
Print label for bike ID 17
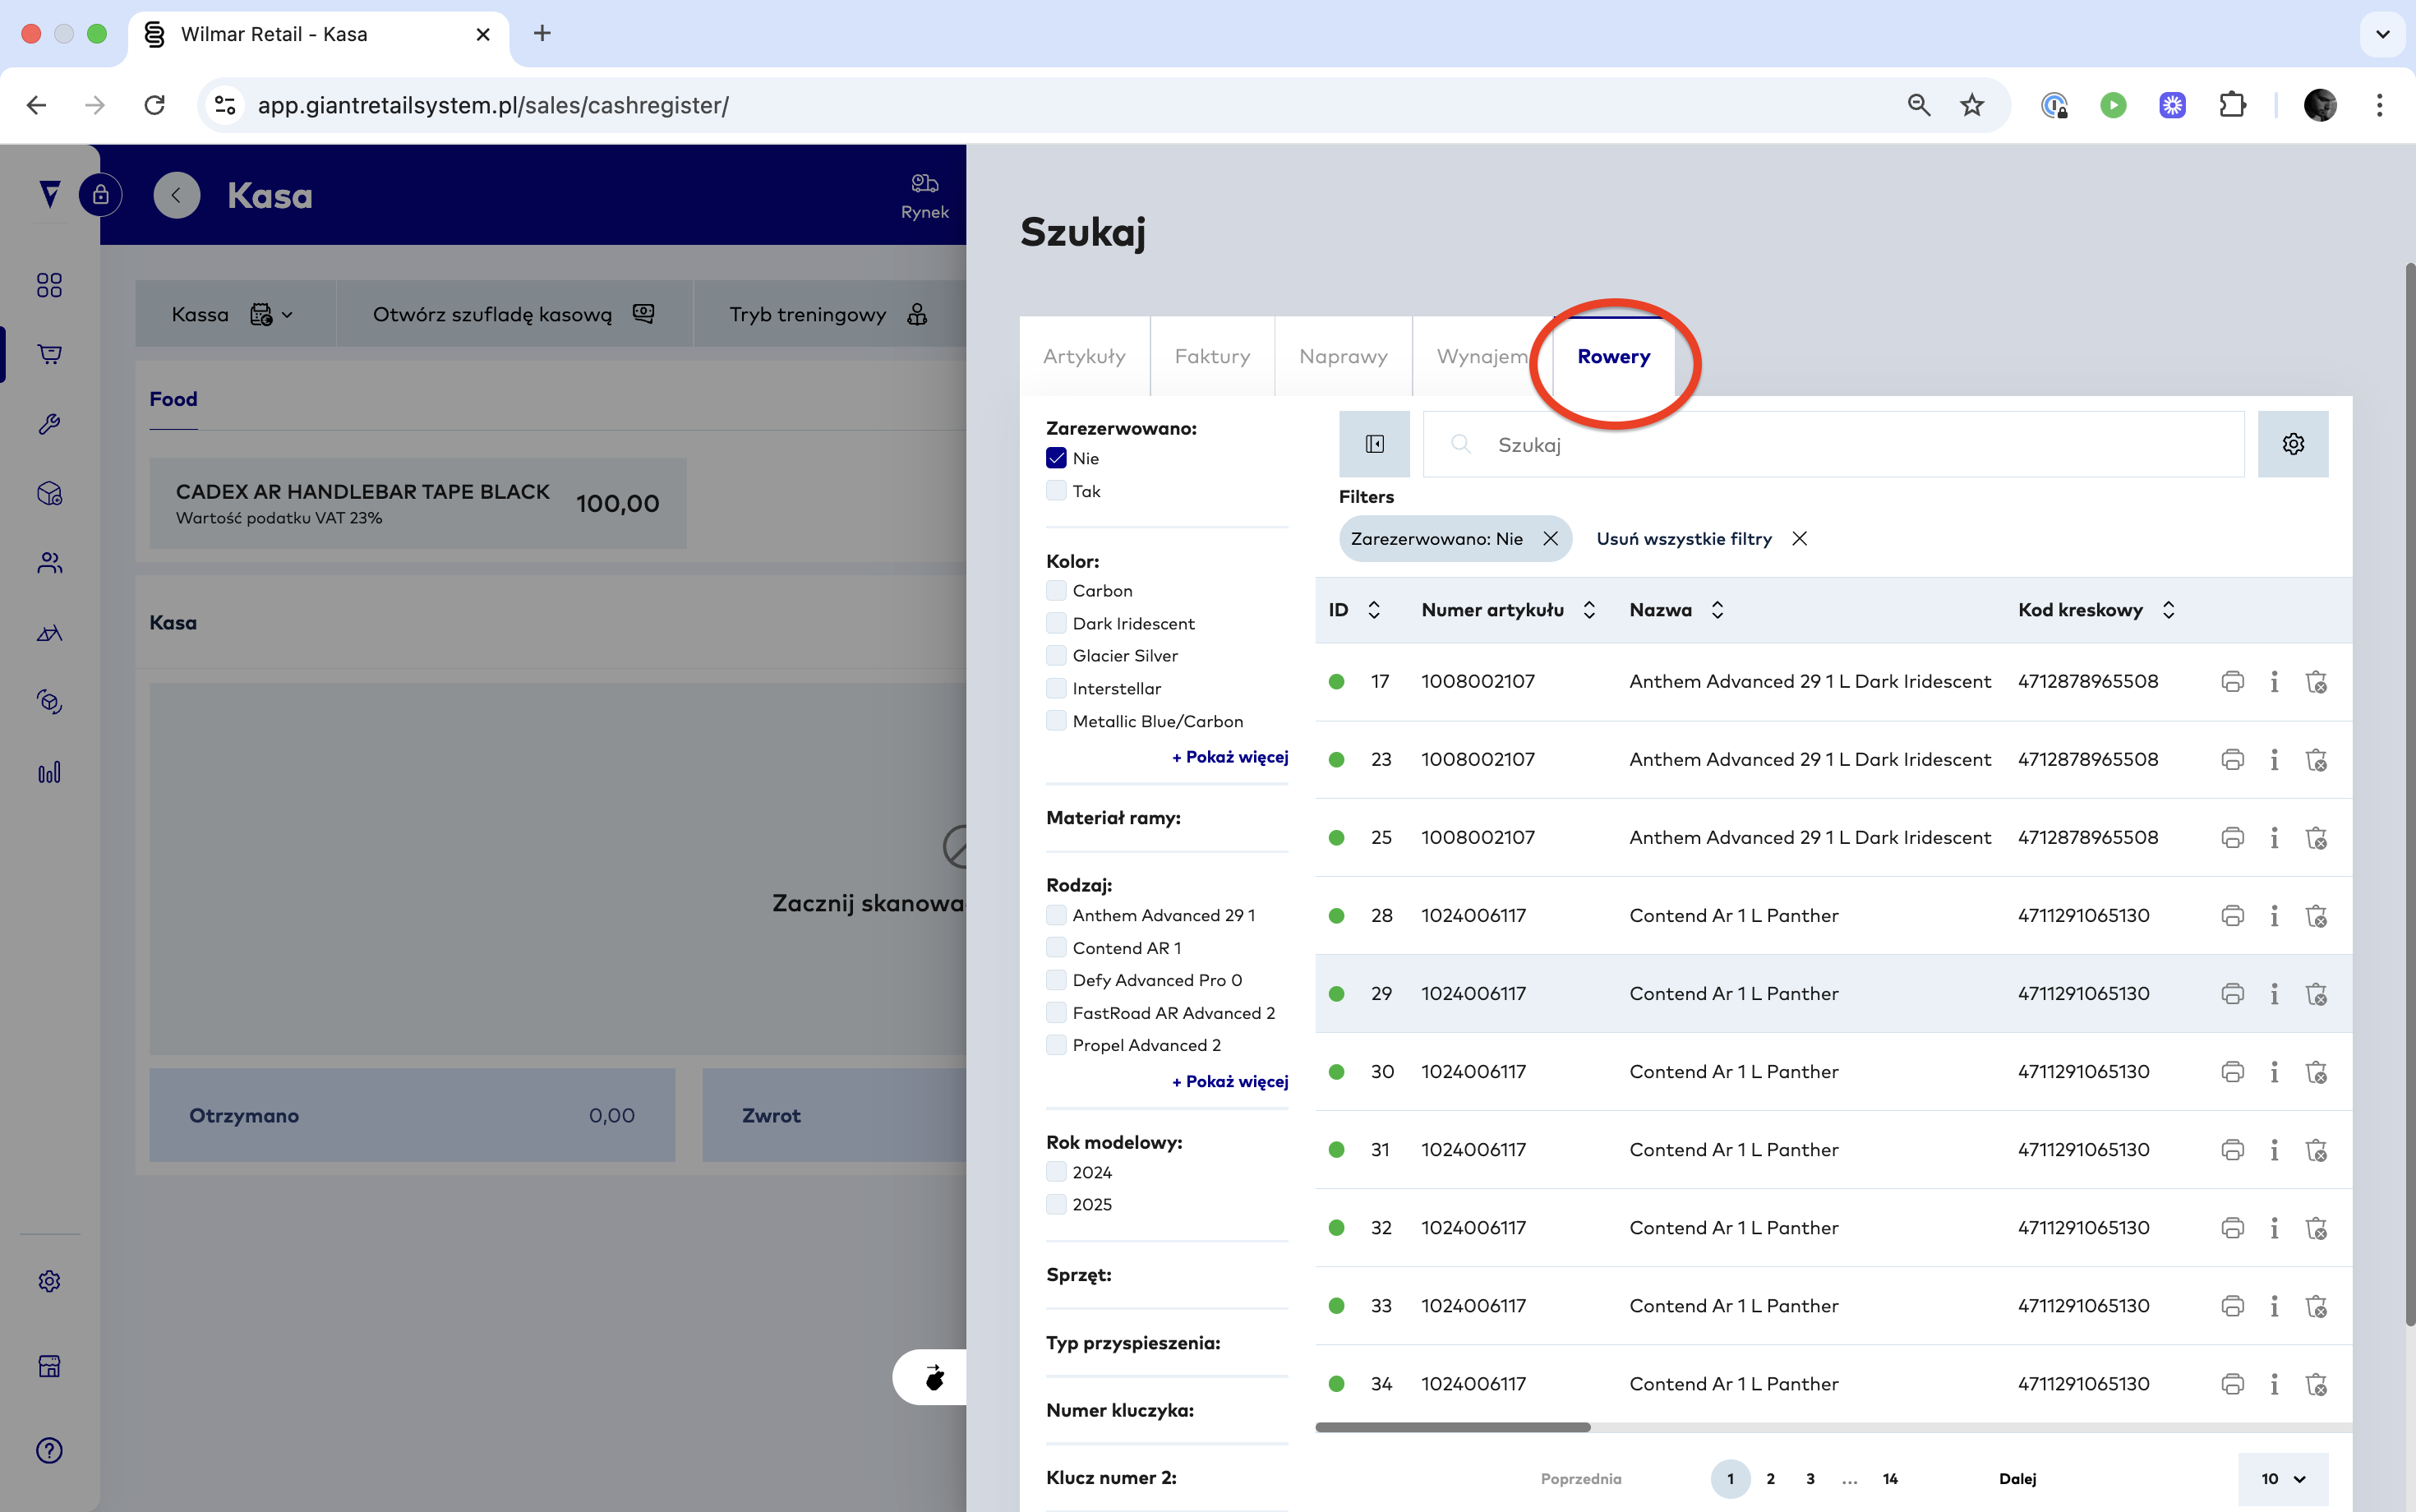pyautogui.click(x=2232, y=682)
